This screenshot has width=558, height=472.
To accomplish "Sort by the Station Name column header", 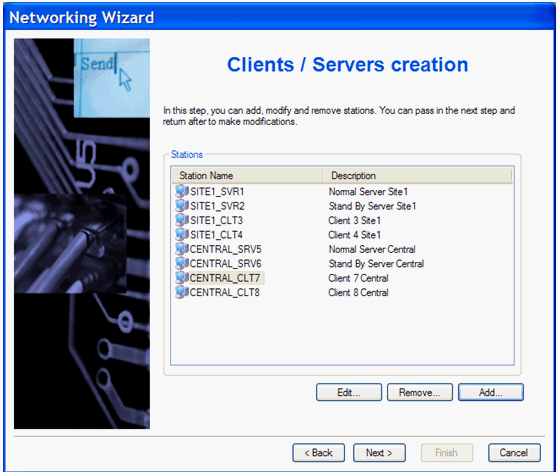I will 247,175.
